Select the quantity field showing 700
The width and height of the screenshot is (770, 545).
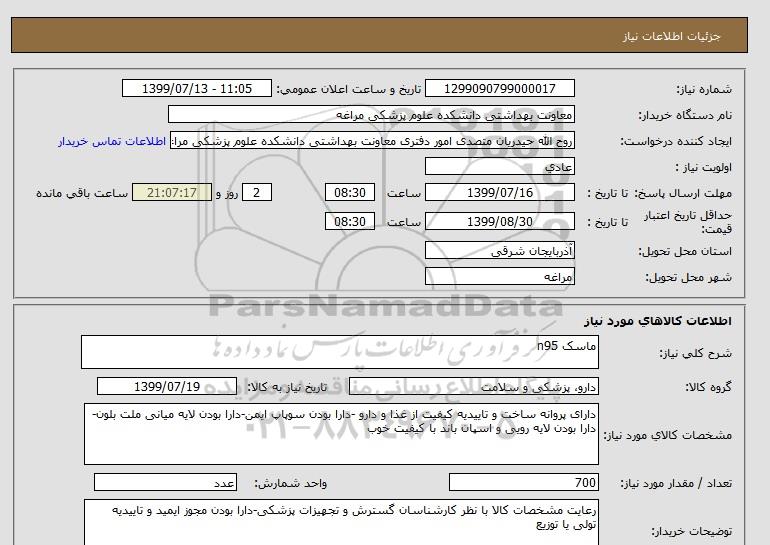click(x=523, y=483)
